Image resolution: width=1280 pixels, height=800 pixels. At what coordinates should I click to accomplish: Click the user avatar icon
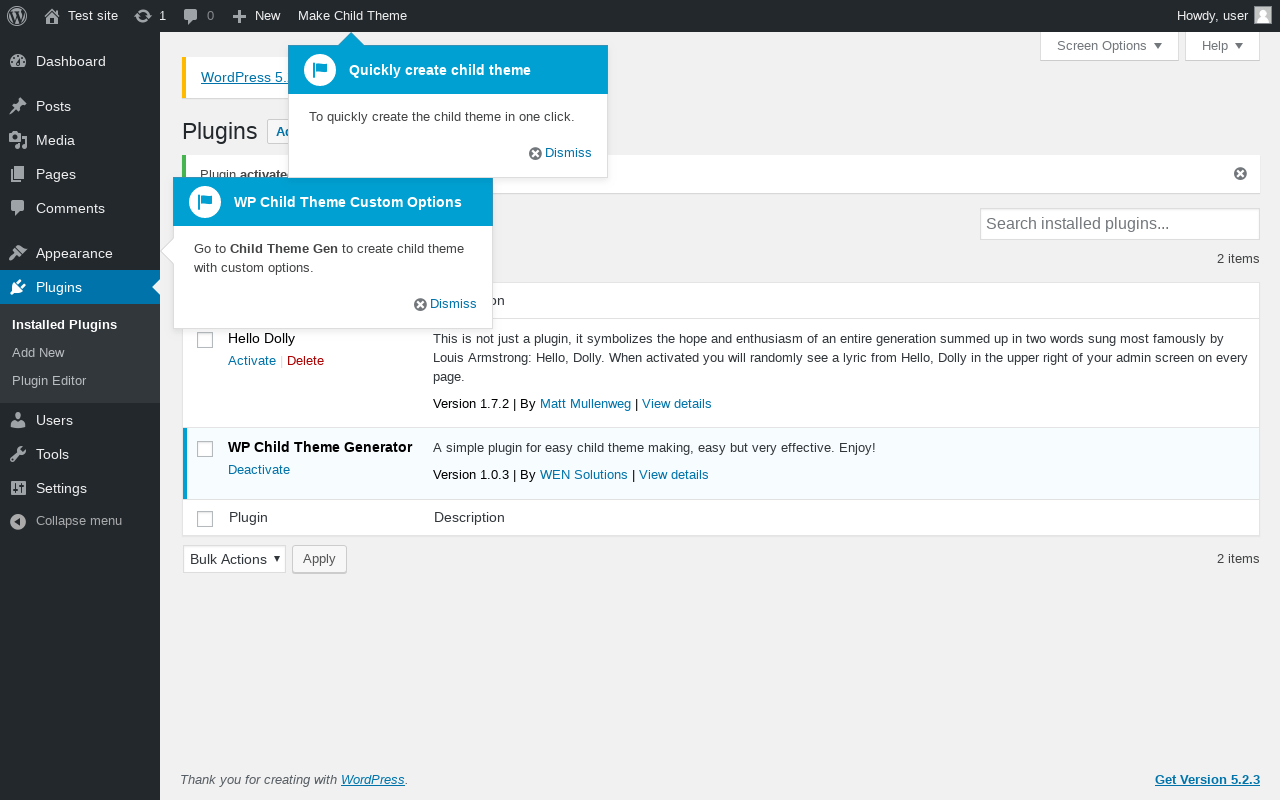coord(1263,15)
